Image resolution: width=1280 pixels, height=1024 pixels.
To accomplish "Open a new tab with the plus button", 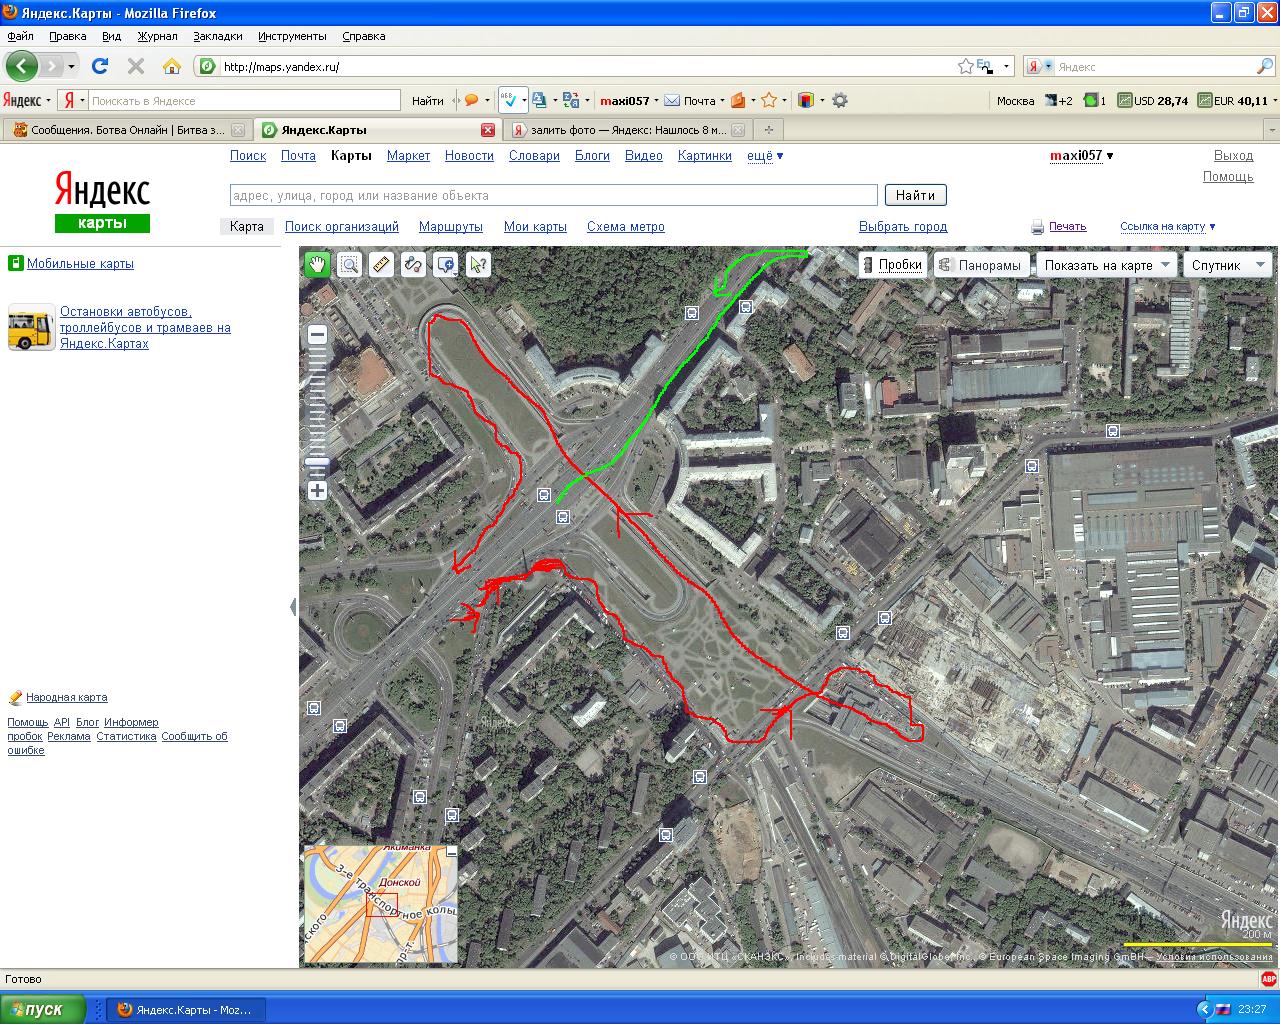I will (x=769, y=130).
